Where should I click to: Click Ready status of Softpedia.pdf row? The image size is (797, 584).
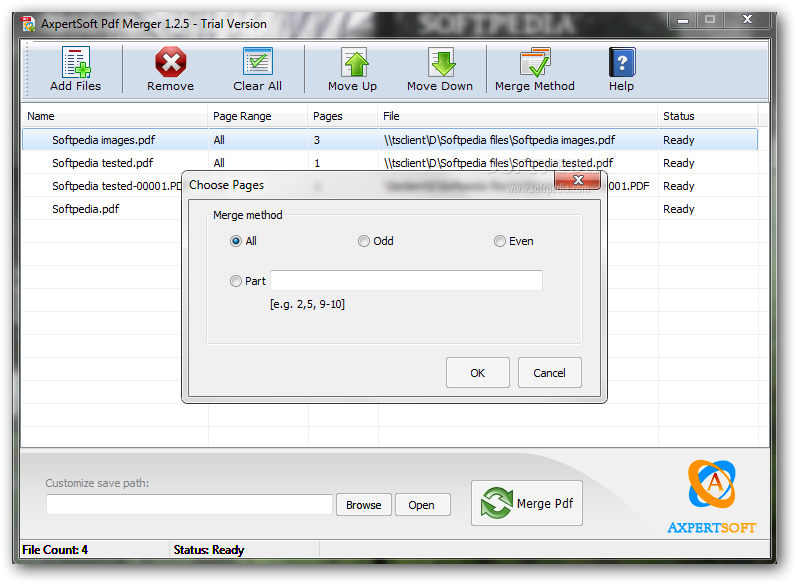click(679, 209)
